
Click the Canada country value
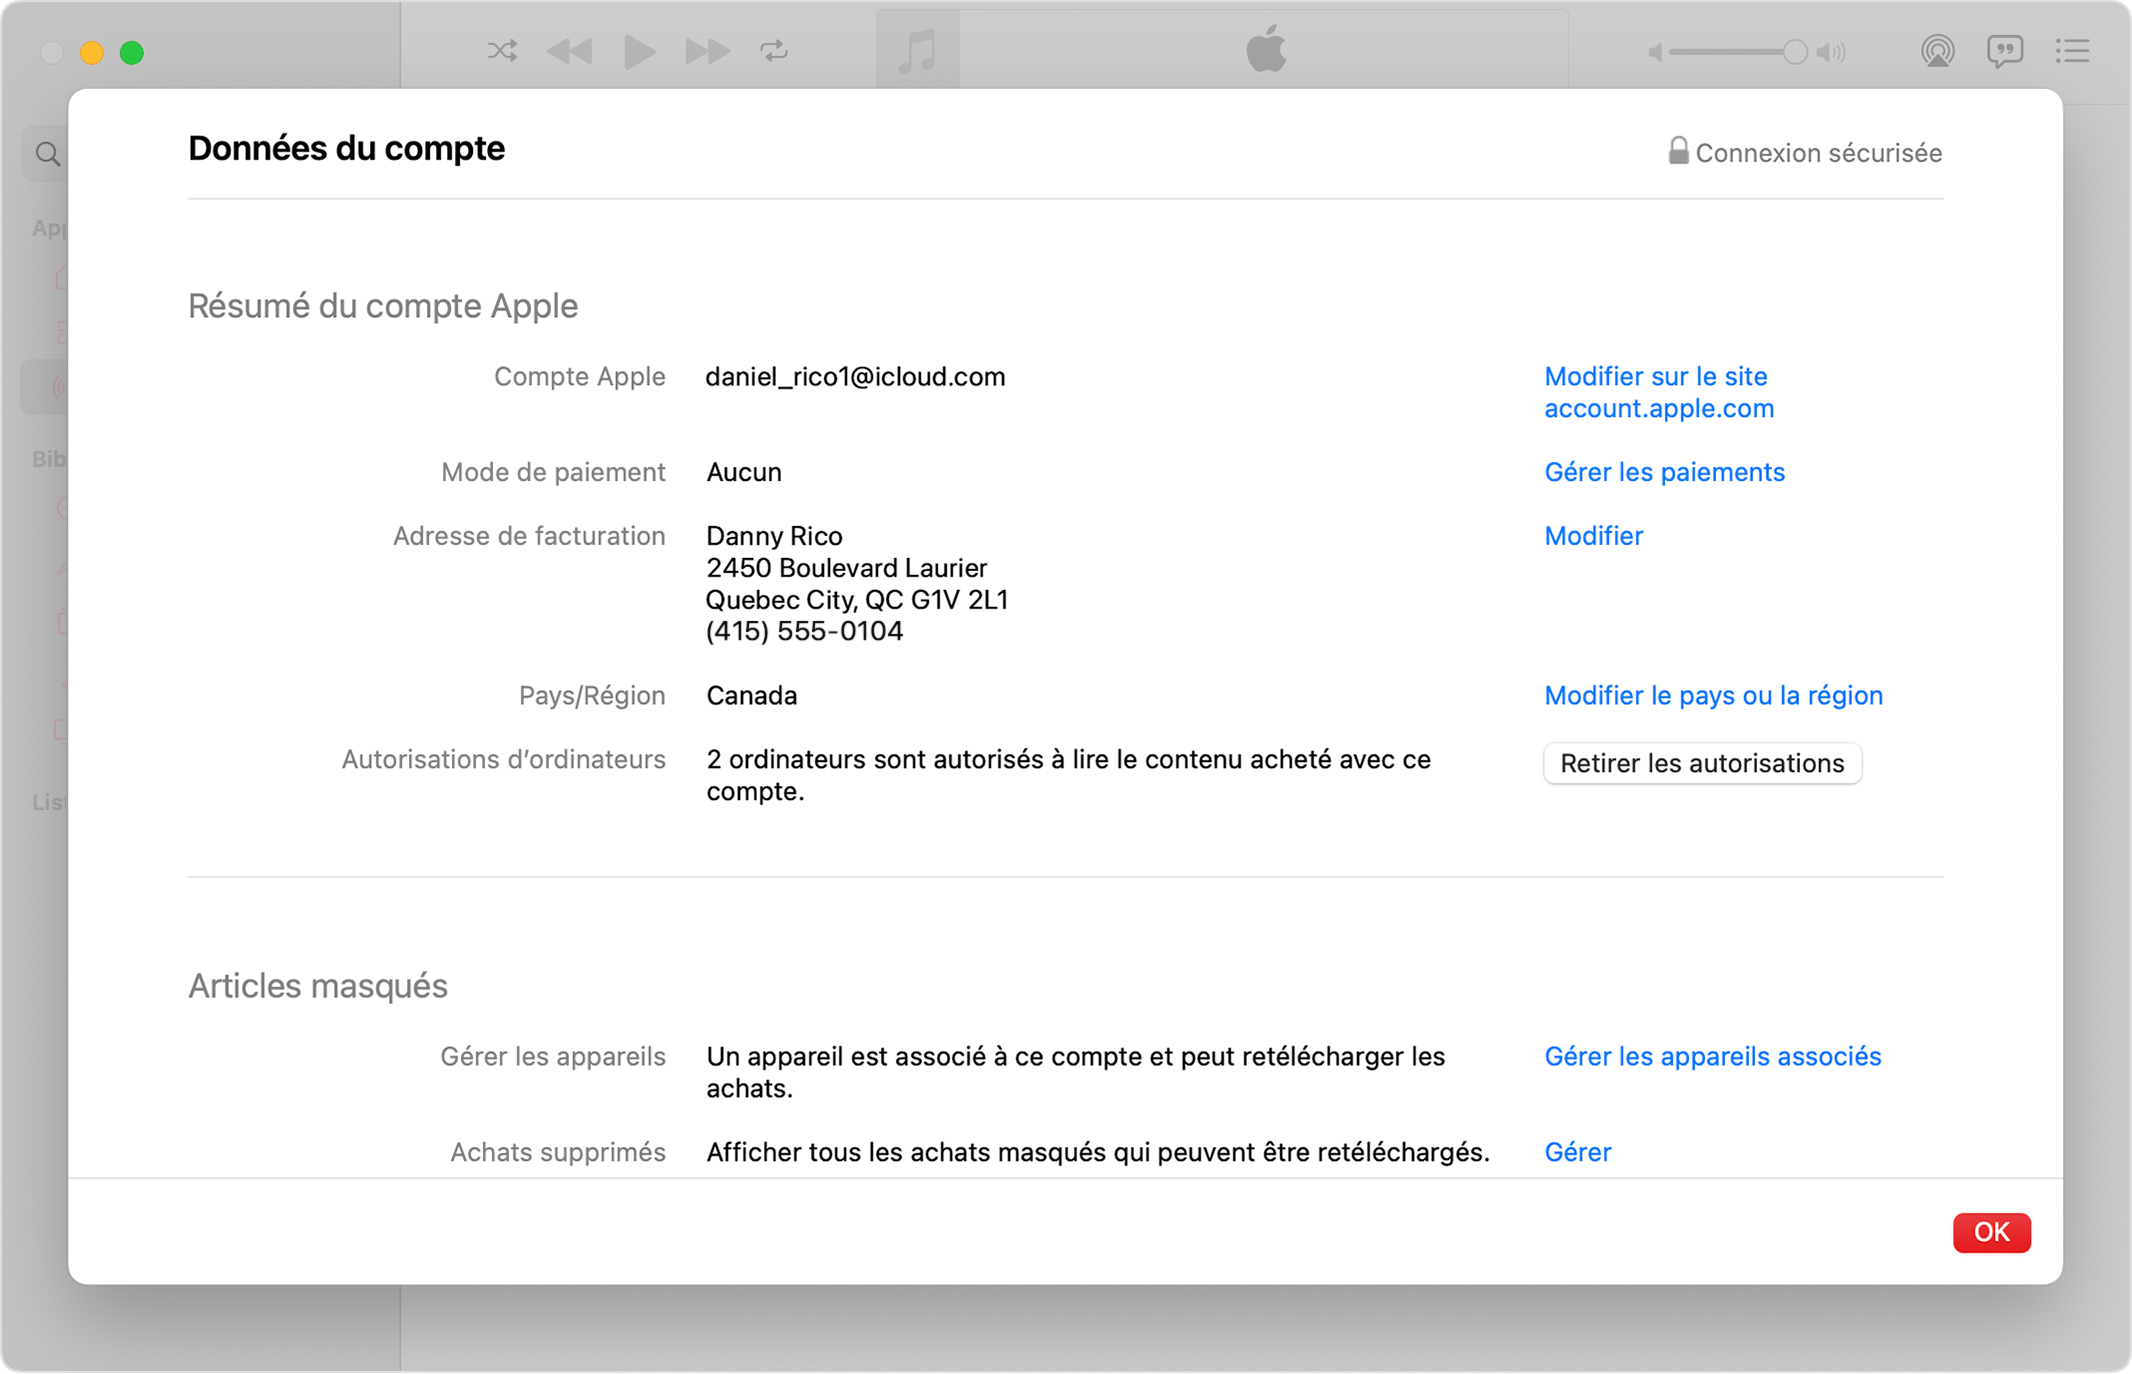point(751,695)
